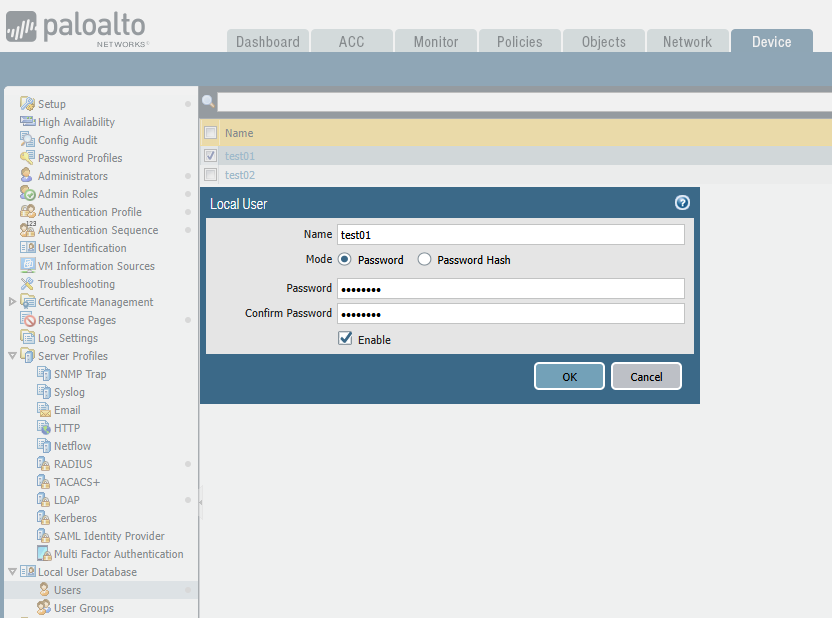832x618 pixels.
Task: Open the Local User dialog help icon
Action: point(682,203)
